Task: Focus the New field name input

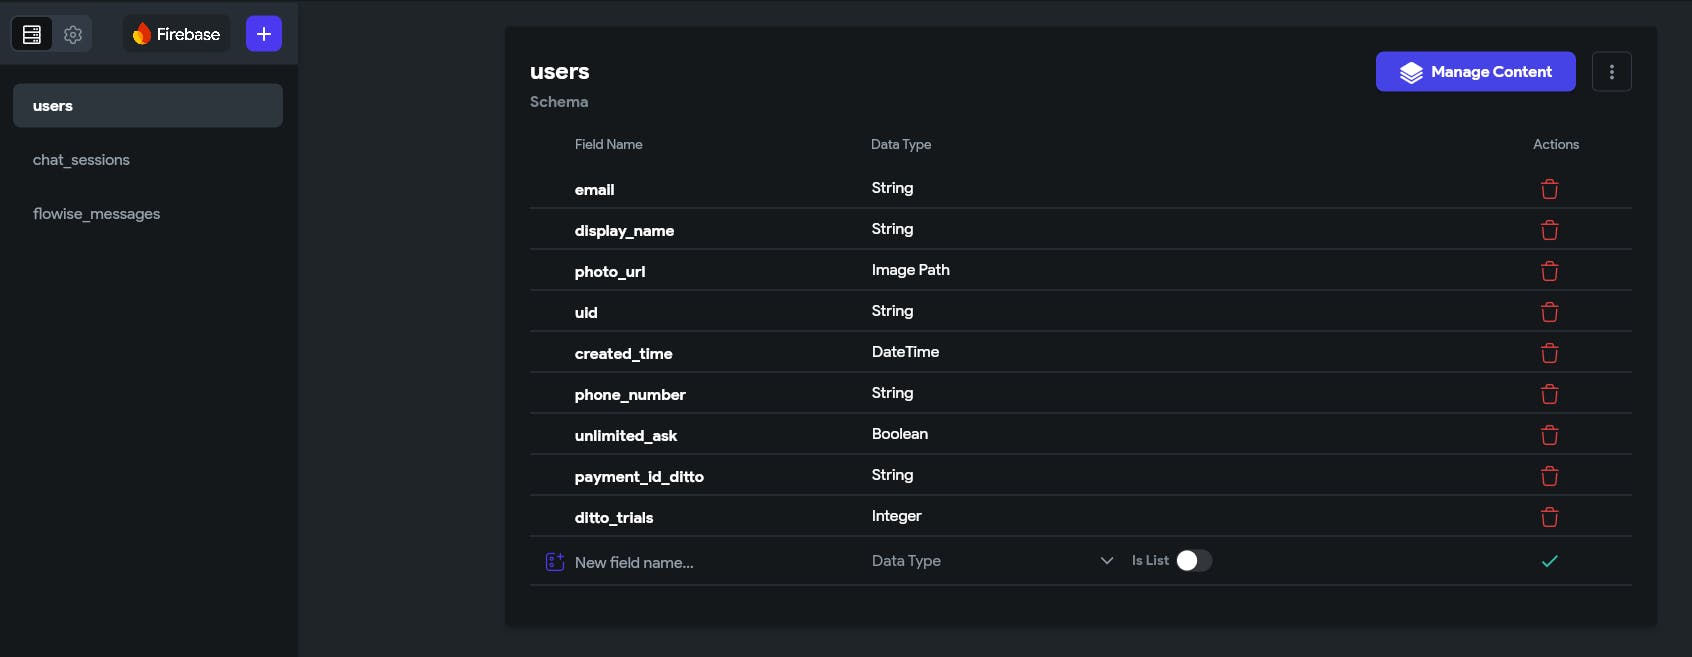Action: [700, 562]
